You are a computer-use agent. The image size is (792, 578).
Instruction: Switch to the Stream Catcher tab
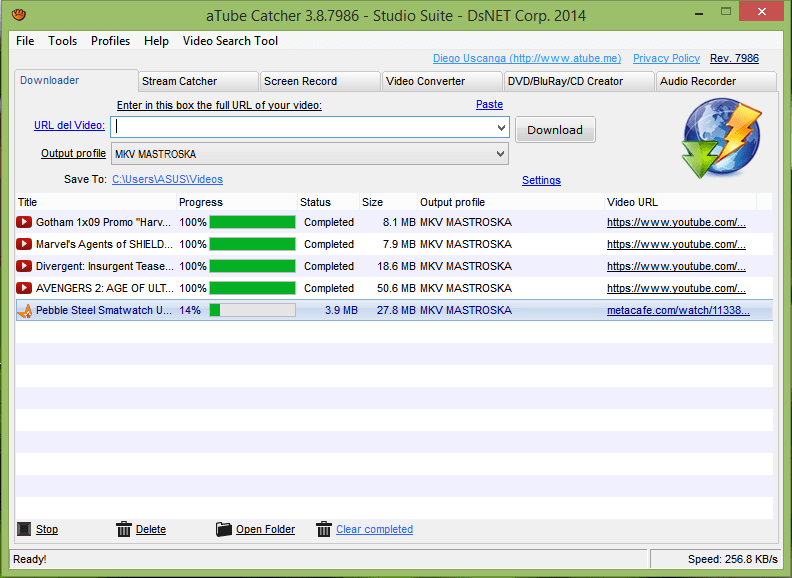[x=198, y=81]
